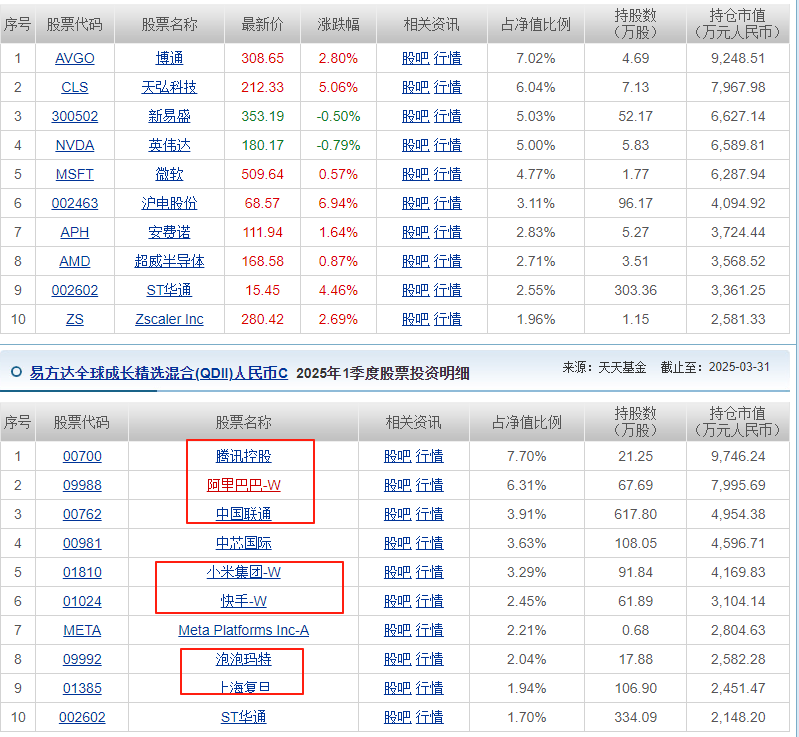Open 小米集团-W stock link
Viewport: 799px width, 737px height.
(244, 572)
